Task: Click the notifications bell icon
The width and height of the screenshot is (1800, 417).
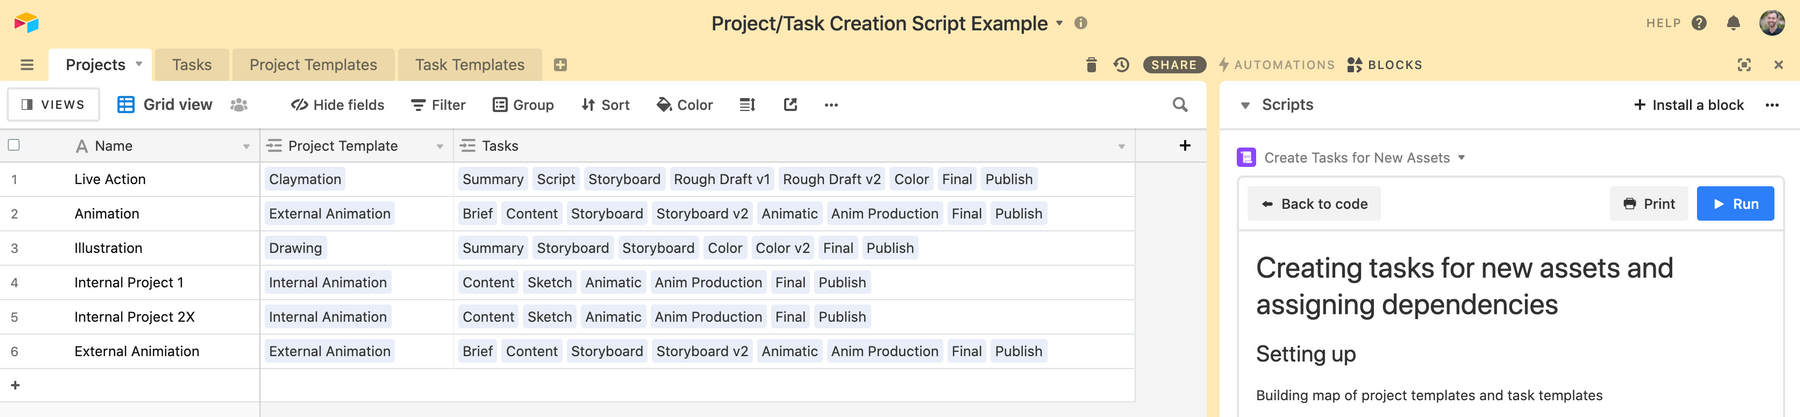Action: point(1733,23)
